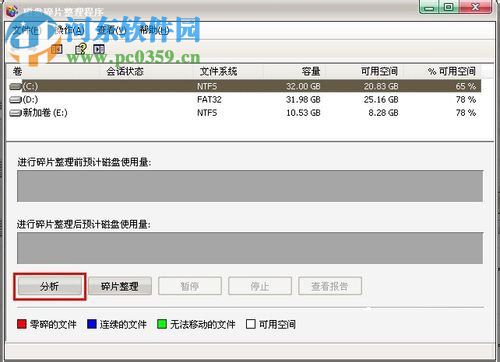Click the show/hide action pane toolbar icon

tap(99, 49)
